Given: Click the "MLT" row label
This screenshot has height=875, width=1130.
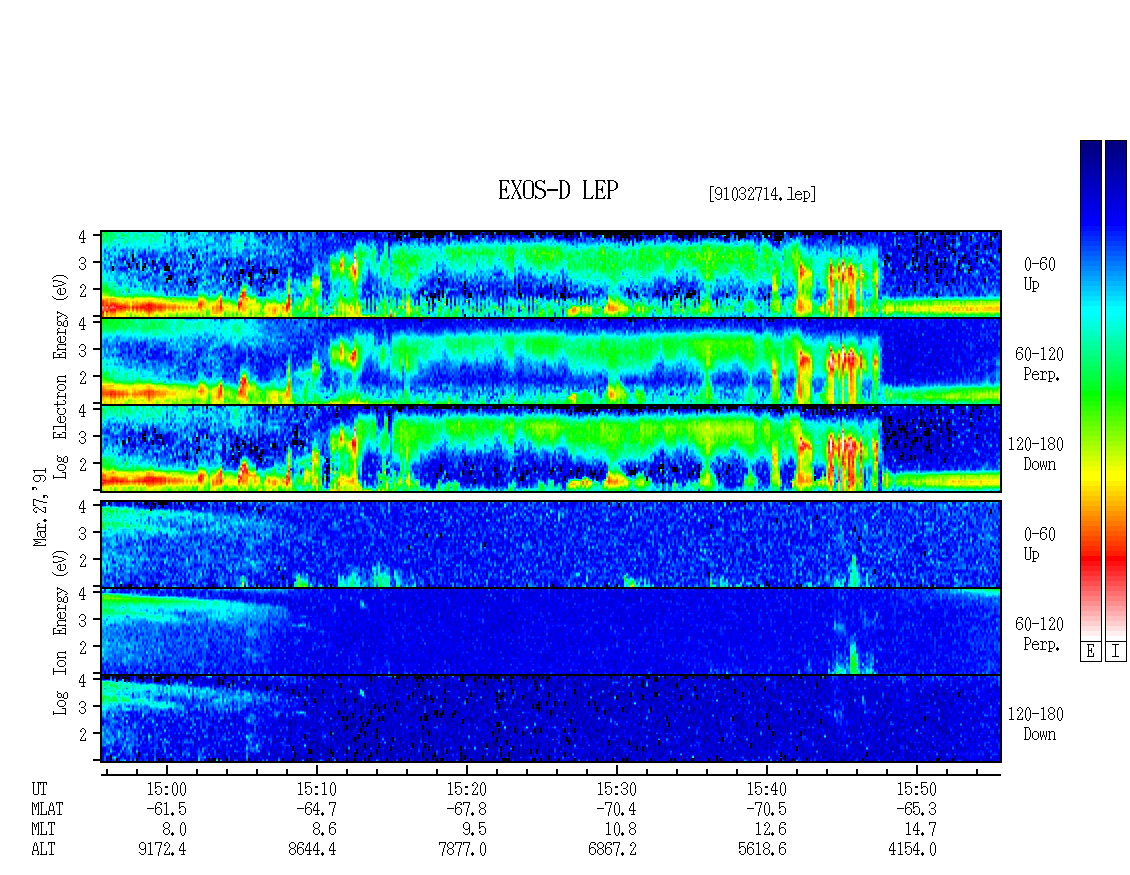Looking at the screenshot, I should 43,830.
